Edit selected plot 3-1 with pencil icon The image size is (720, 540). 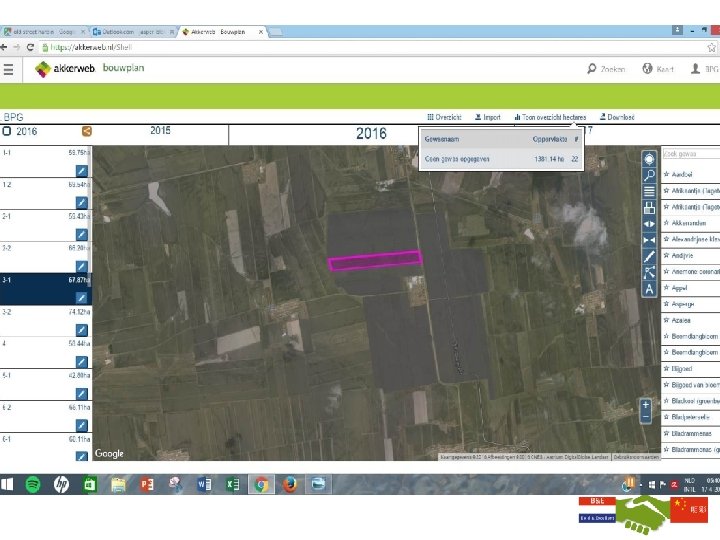[x=81, y=298]
